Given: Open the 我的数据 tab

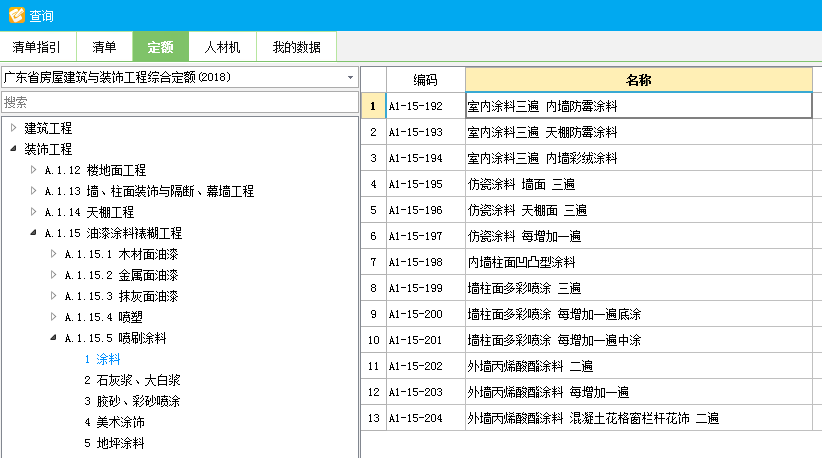Looking at the screenshot, I should [297, 47].
